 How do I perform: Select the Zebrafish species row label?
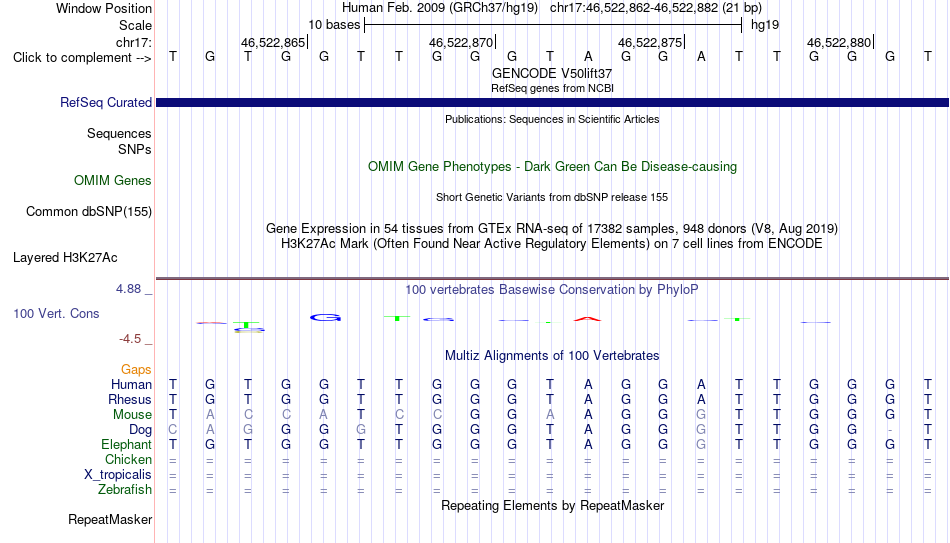point(125,489)
